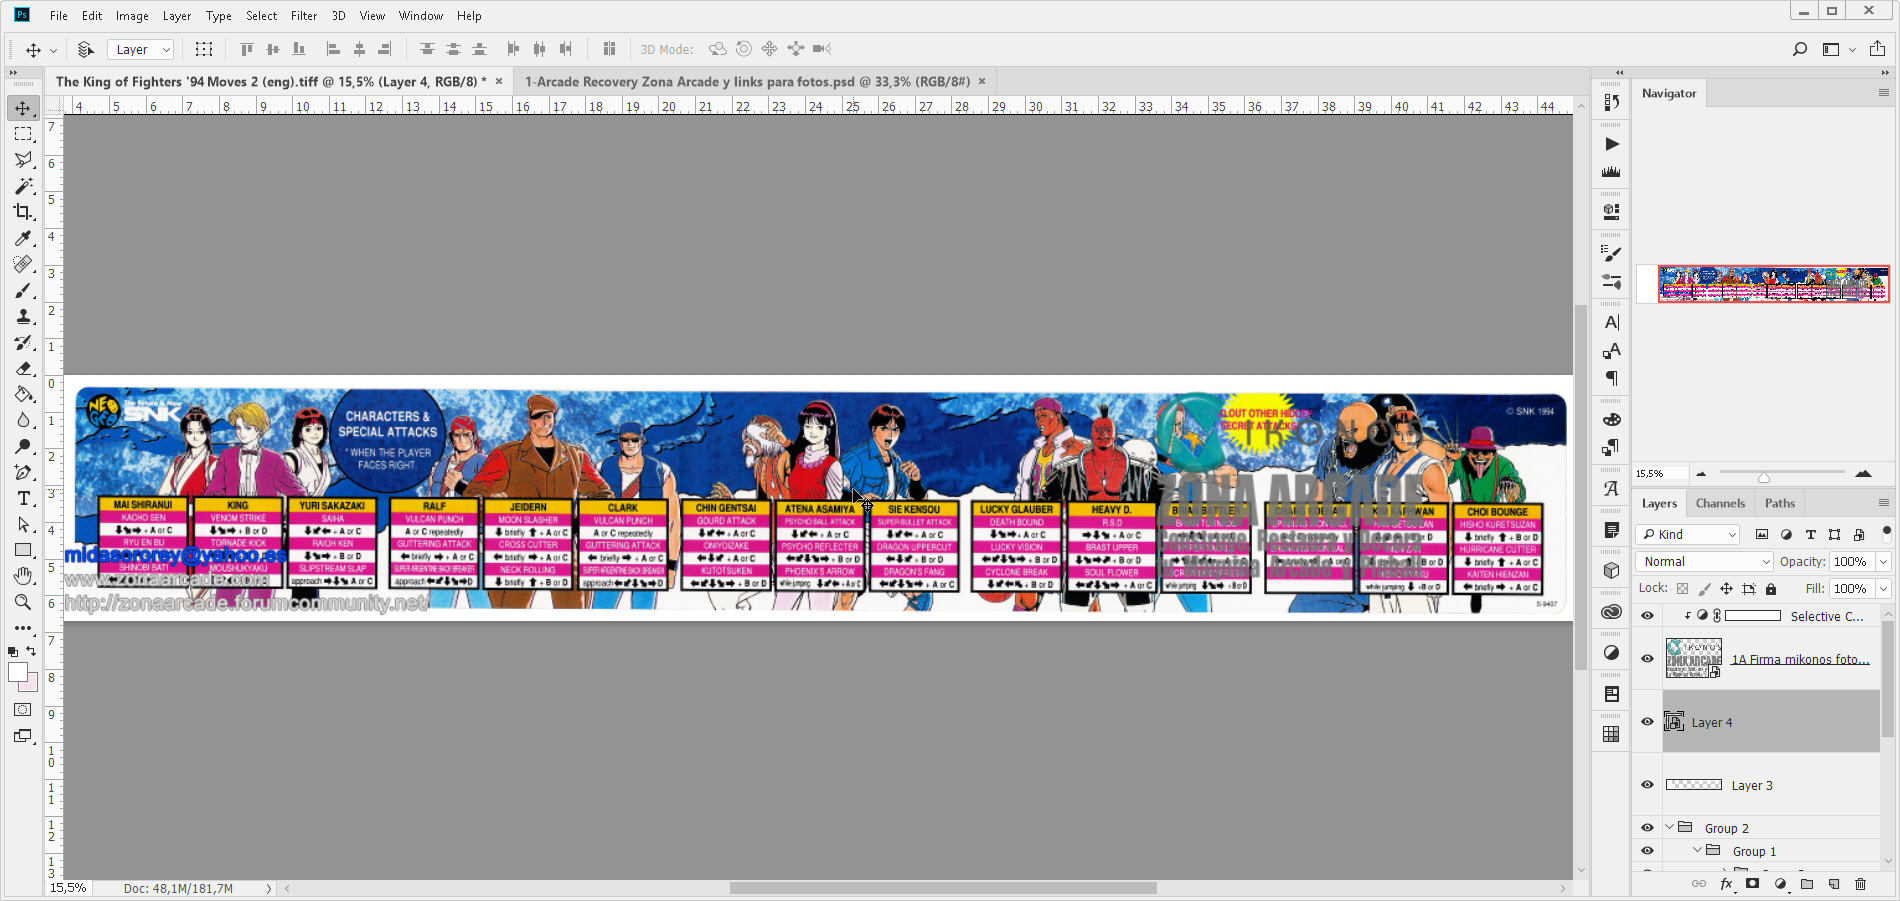Open the Normal blend mode dropdown
1900x901 pixels.
1704,562
